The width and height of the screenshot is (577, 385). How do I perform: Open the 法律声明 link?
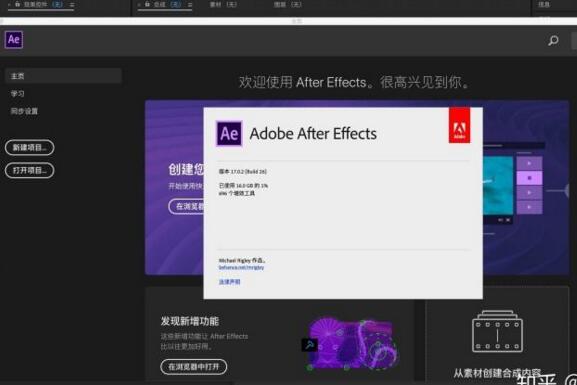tap(229, 282)
